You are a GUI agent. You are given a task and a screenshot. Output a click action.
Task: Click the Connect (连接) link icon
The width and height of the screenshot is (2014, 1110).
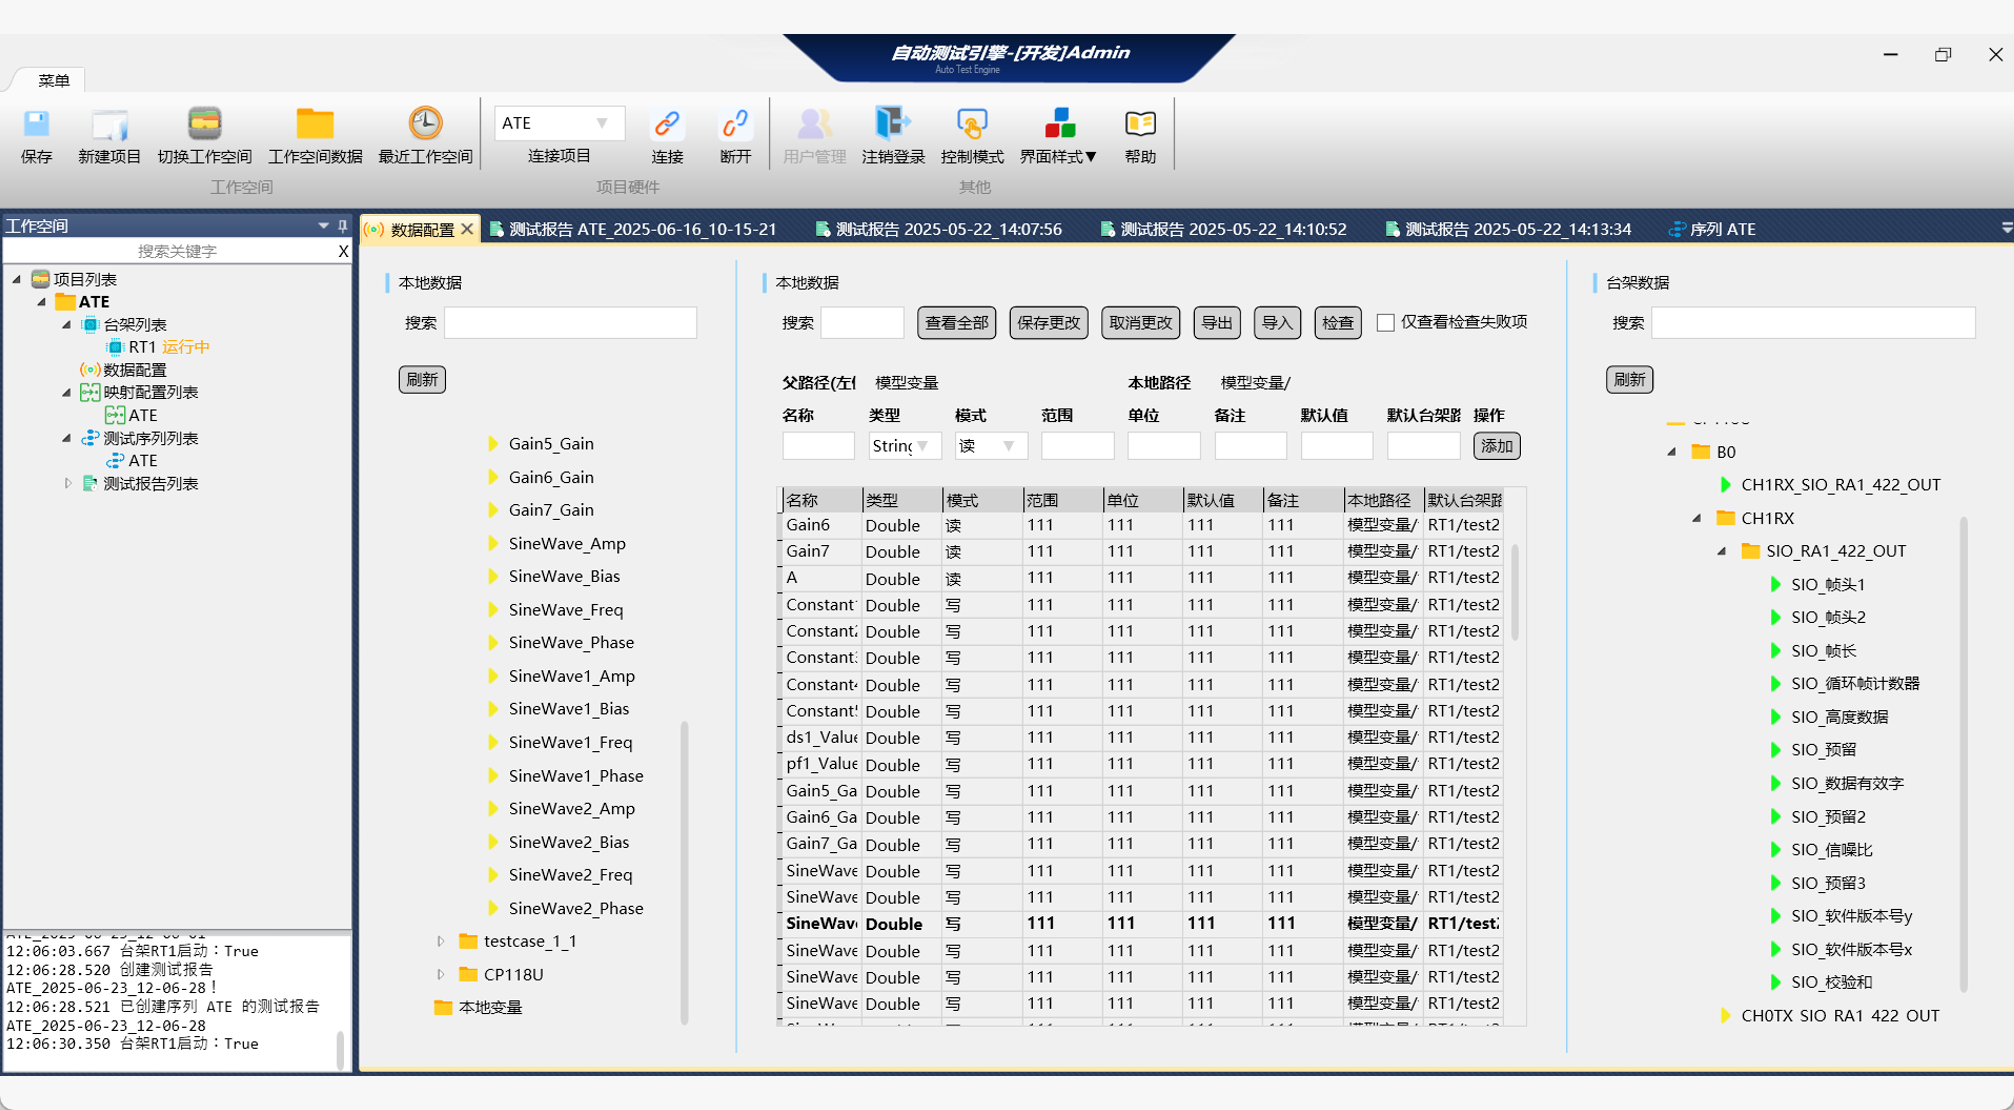(666, 124)
